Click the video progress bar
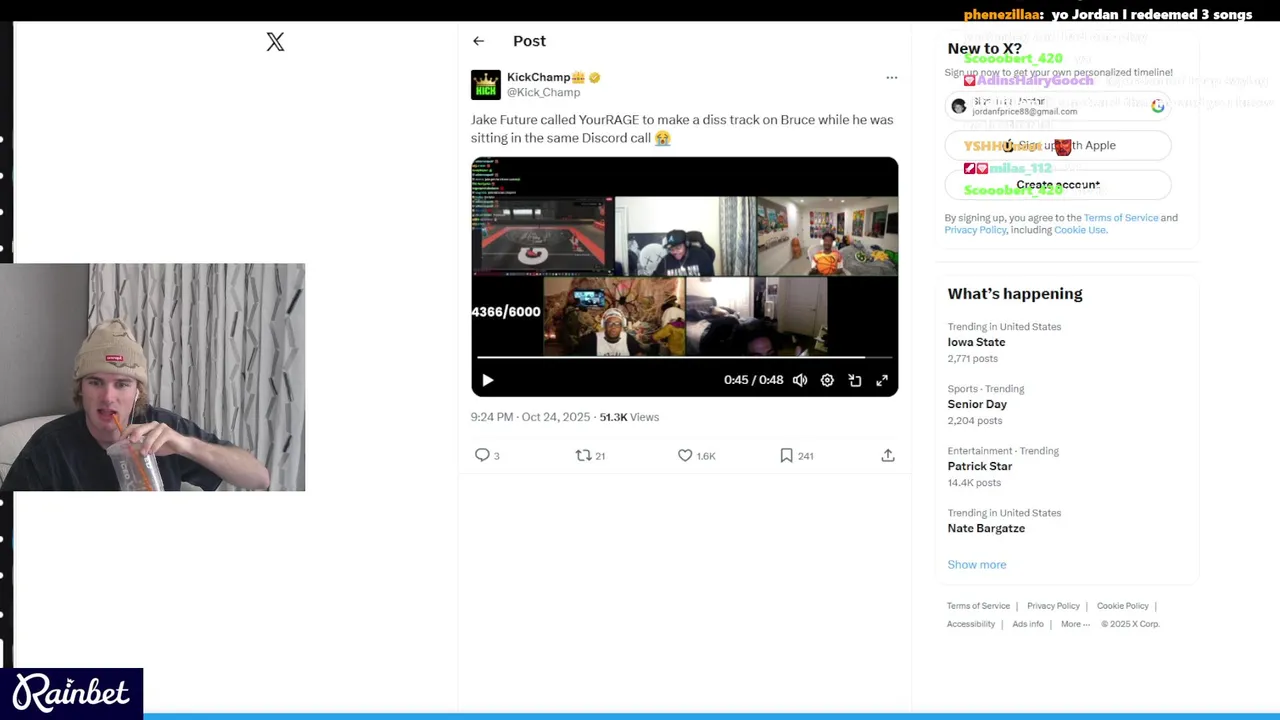 pyautogui.click(x=684, y=357)
